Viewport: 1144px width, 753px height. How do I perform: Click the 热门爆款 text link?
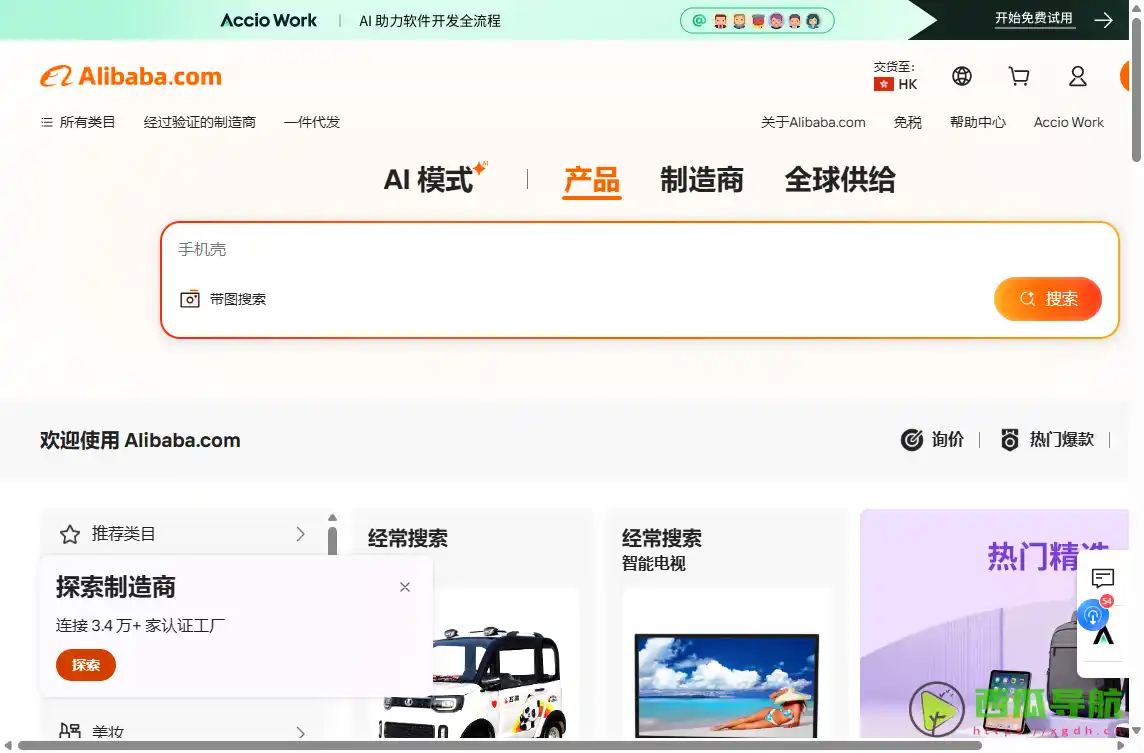1062,439
